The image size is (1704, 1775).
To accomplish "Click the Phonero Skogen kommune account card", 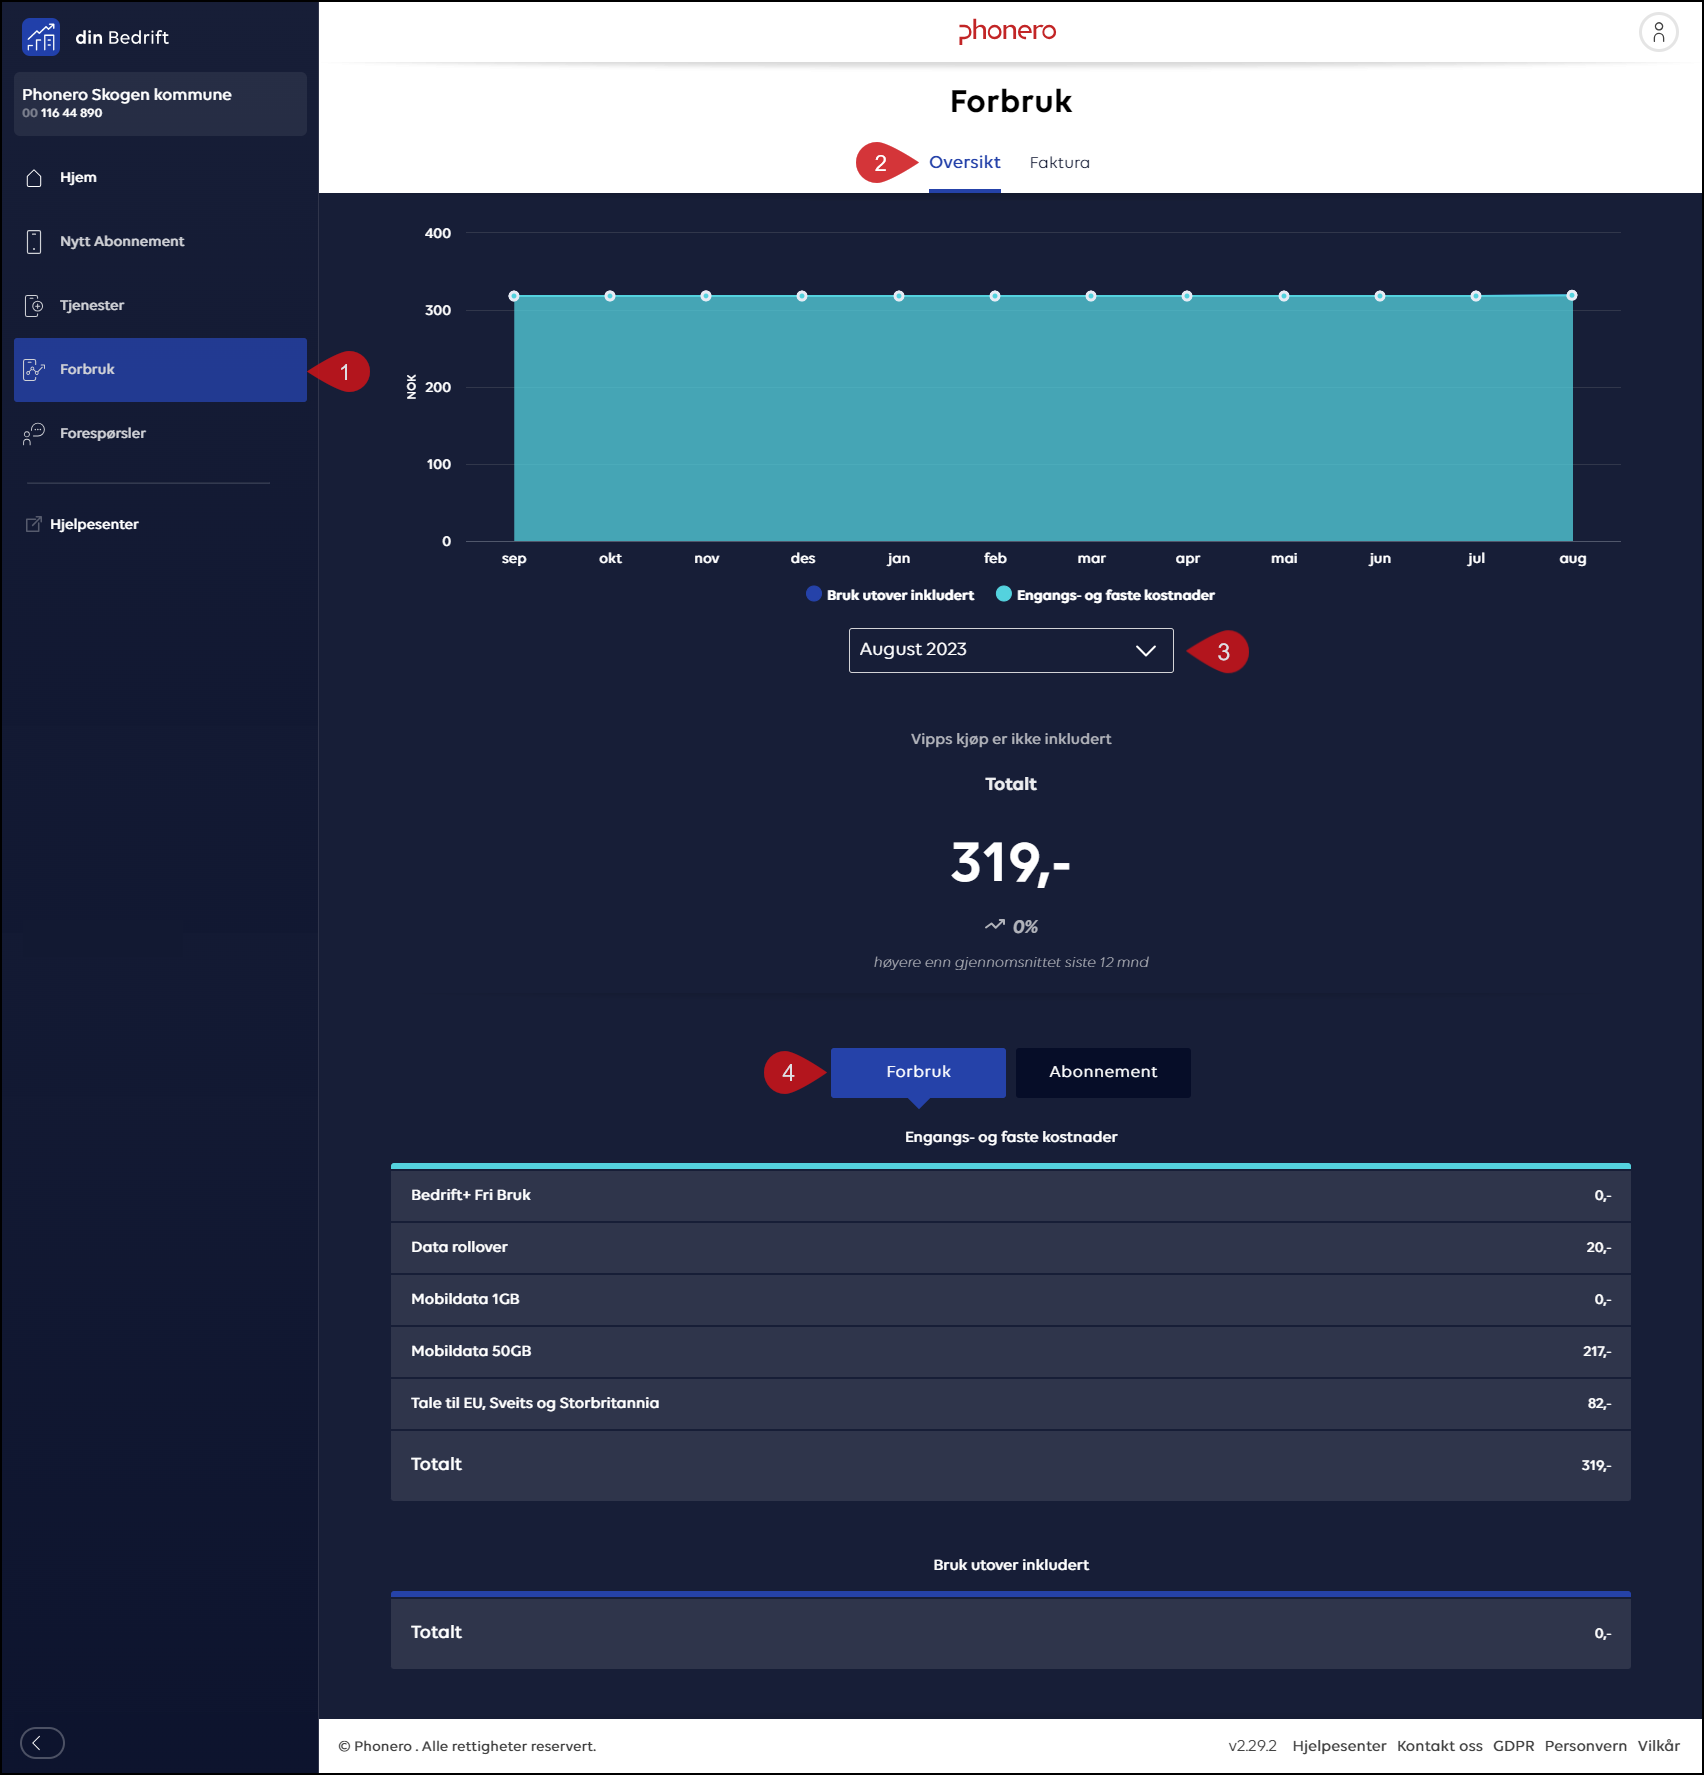I will [x=160, y=103].
